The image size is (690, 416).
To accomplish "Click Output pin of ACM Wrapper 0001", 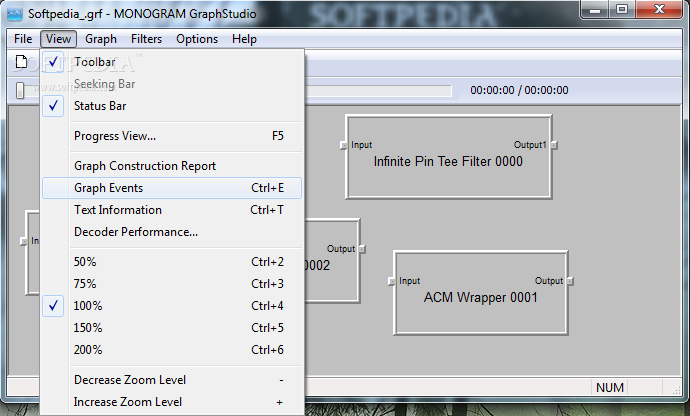I will [570, 281].
